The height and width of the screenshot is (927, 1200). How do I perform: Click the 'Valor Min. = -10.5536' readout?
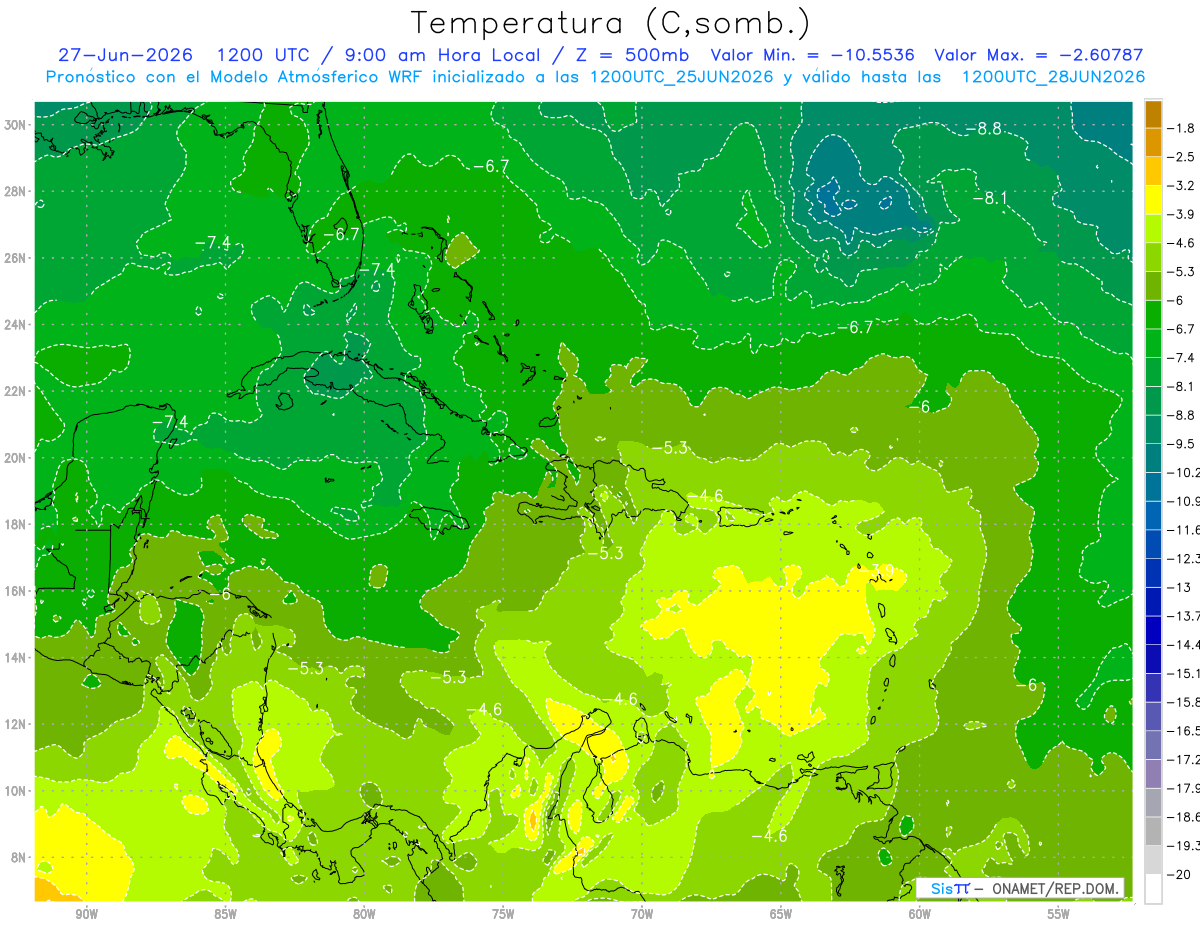point(814,55)
